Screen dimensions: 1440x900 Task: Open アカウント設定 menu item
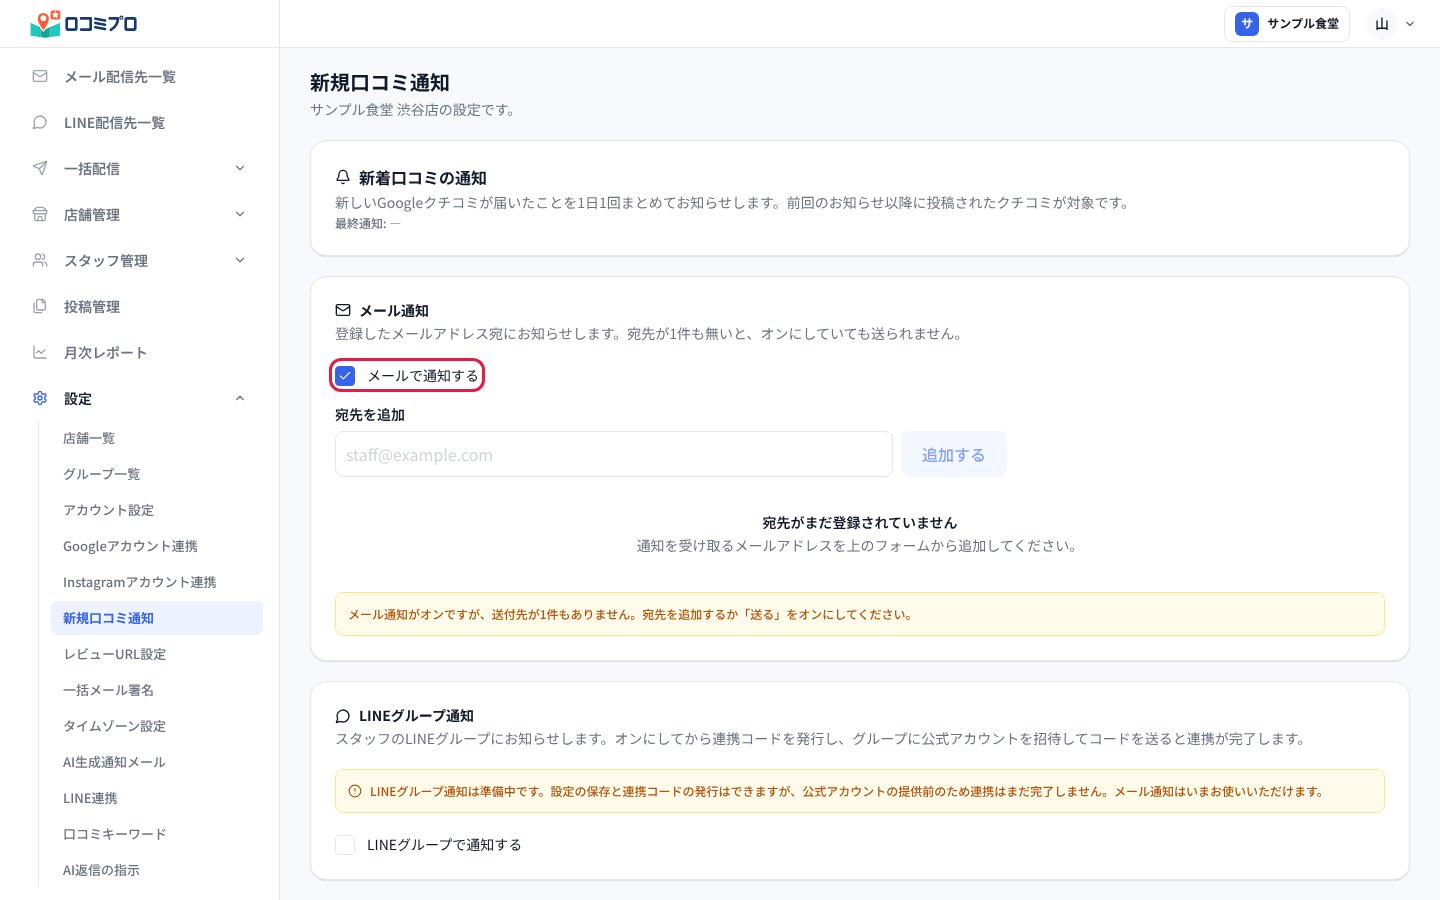point(157,510)
